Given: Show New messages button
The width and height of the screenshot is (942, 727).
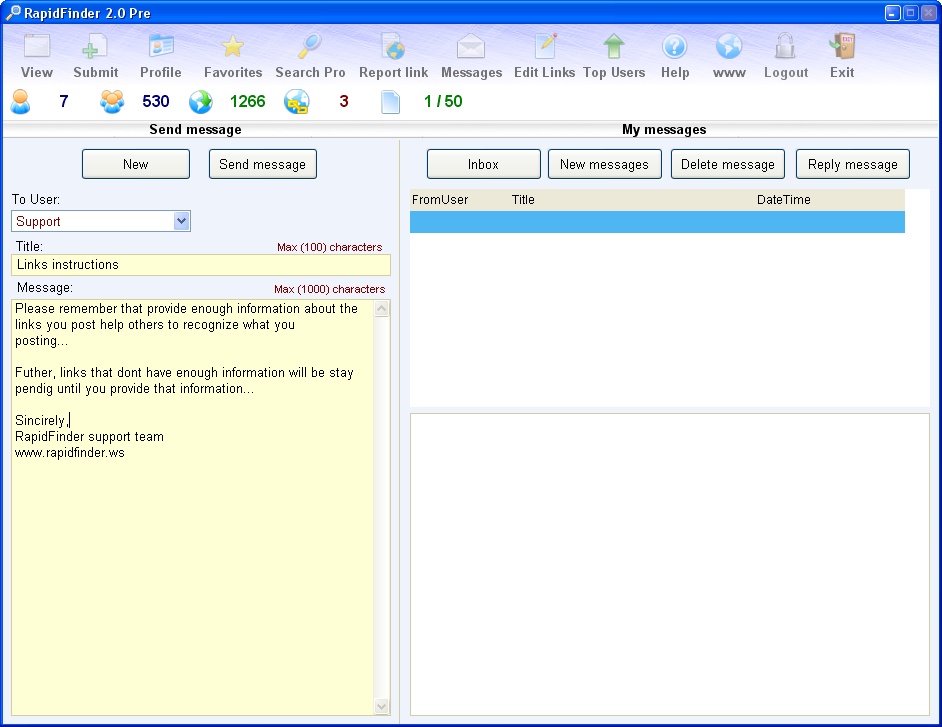Looking at the screenshot, I should (604, 164).
